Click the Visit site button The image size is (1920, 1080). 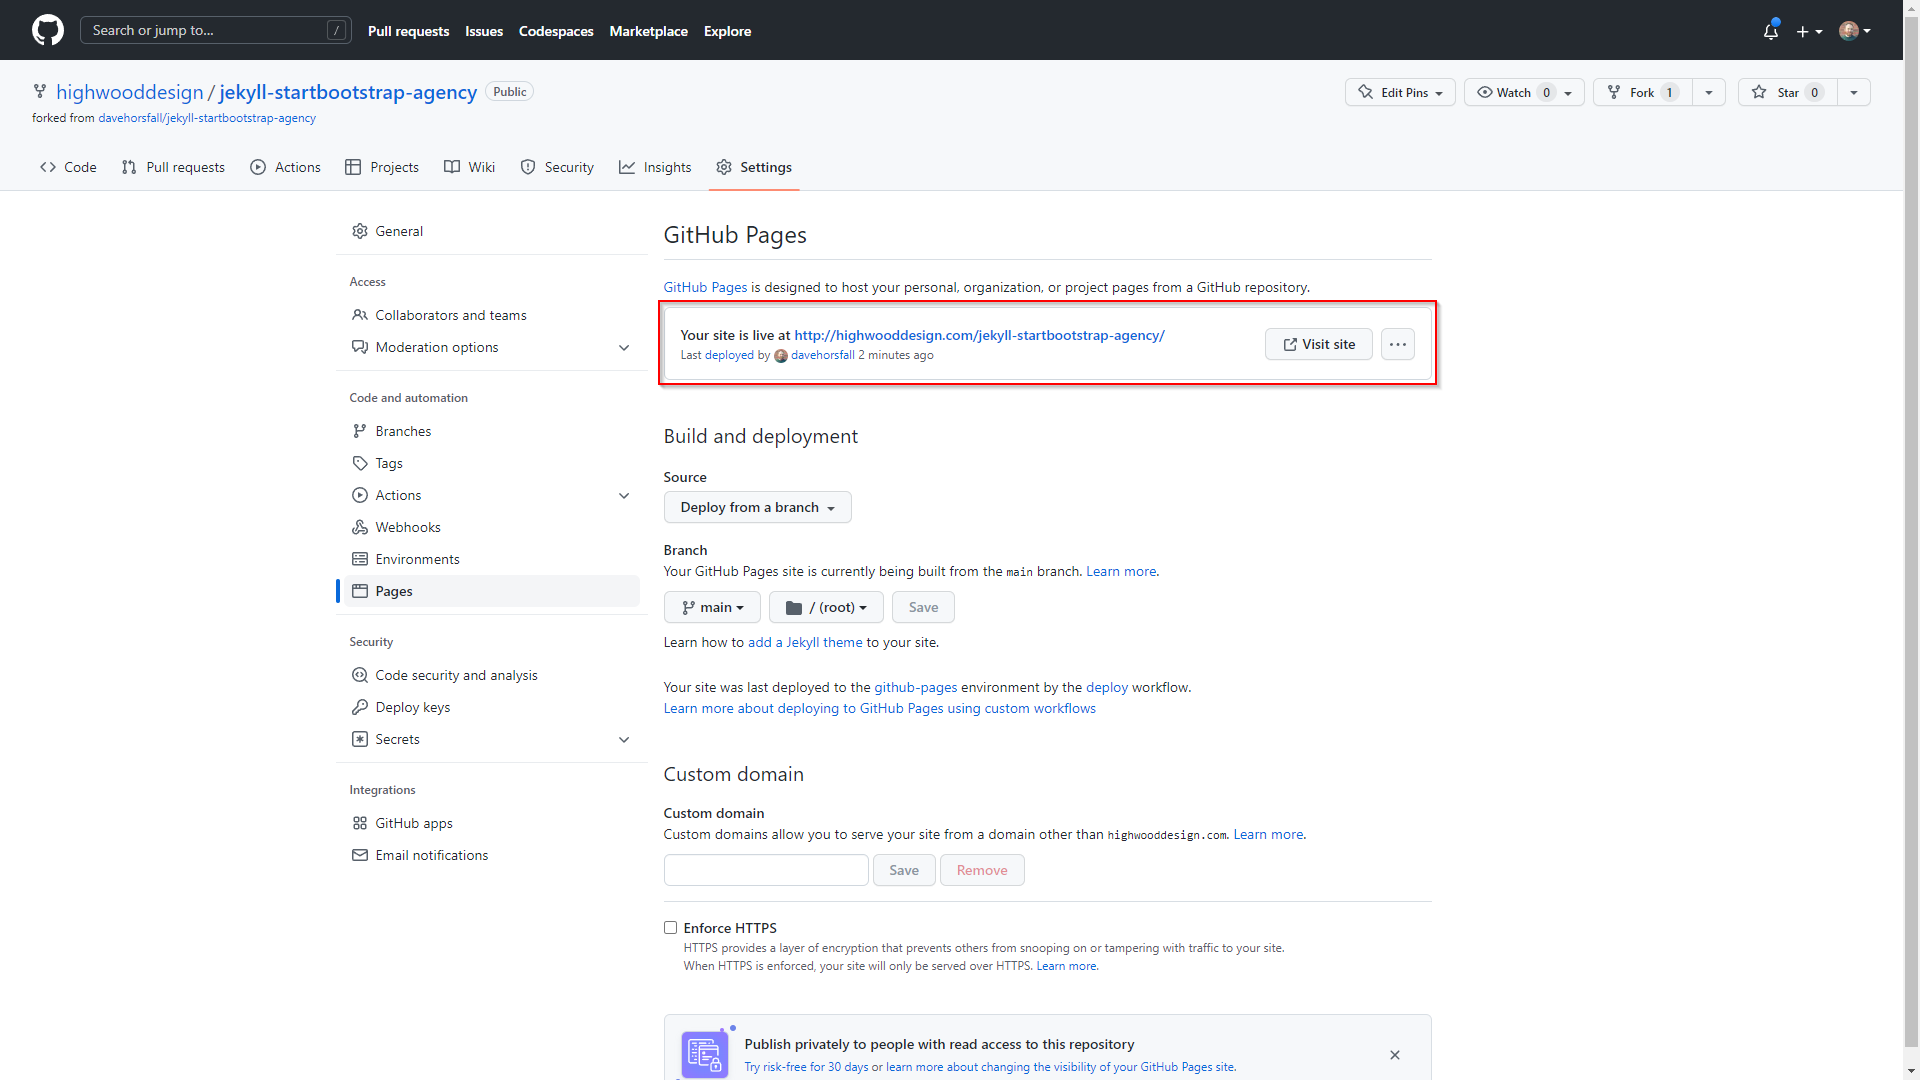(x=1318, y=344)
